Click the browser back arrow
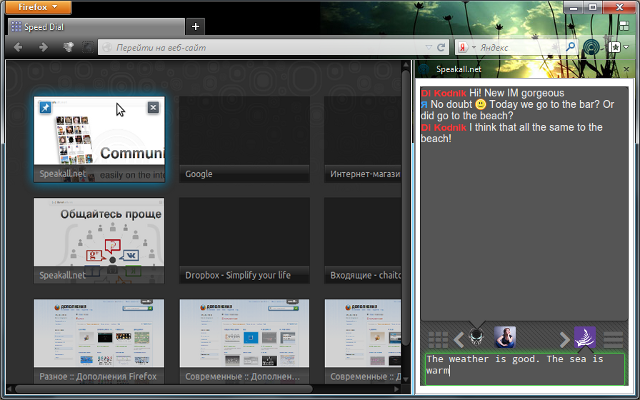640x400 pixels. [x=18, y=47]
